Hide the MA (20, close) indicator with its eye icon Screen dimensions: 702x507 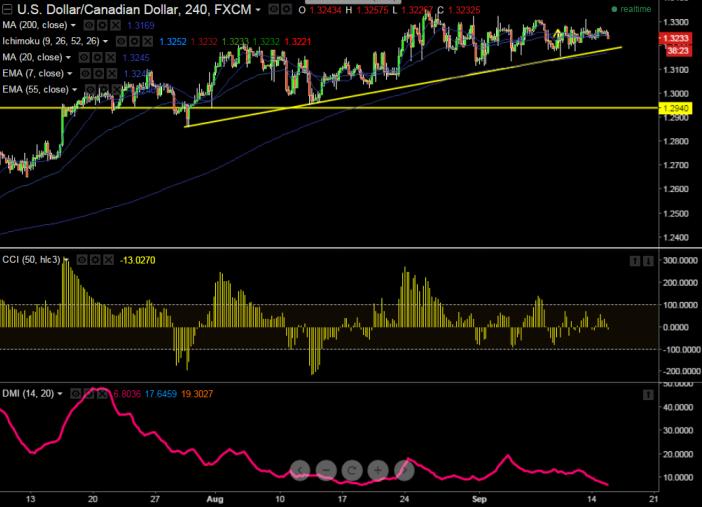pyautogui.click(x=84, y=57)
